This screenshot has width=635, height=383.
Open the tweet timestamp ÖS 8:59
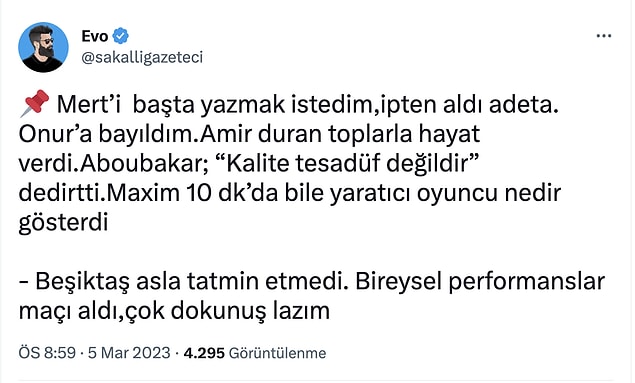[47, 353]
